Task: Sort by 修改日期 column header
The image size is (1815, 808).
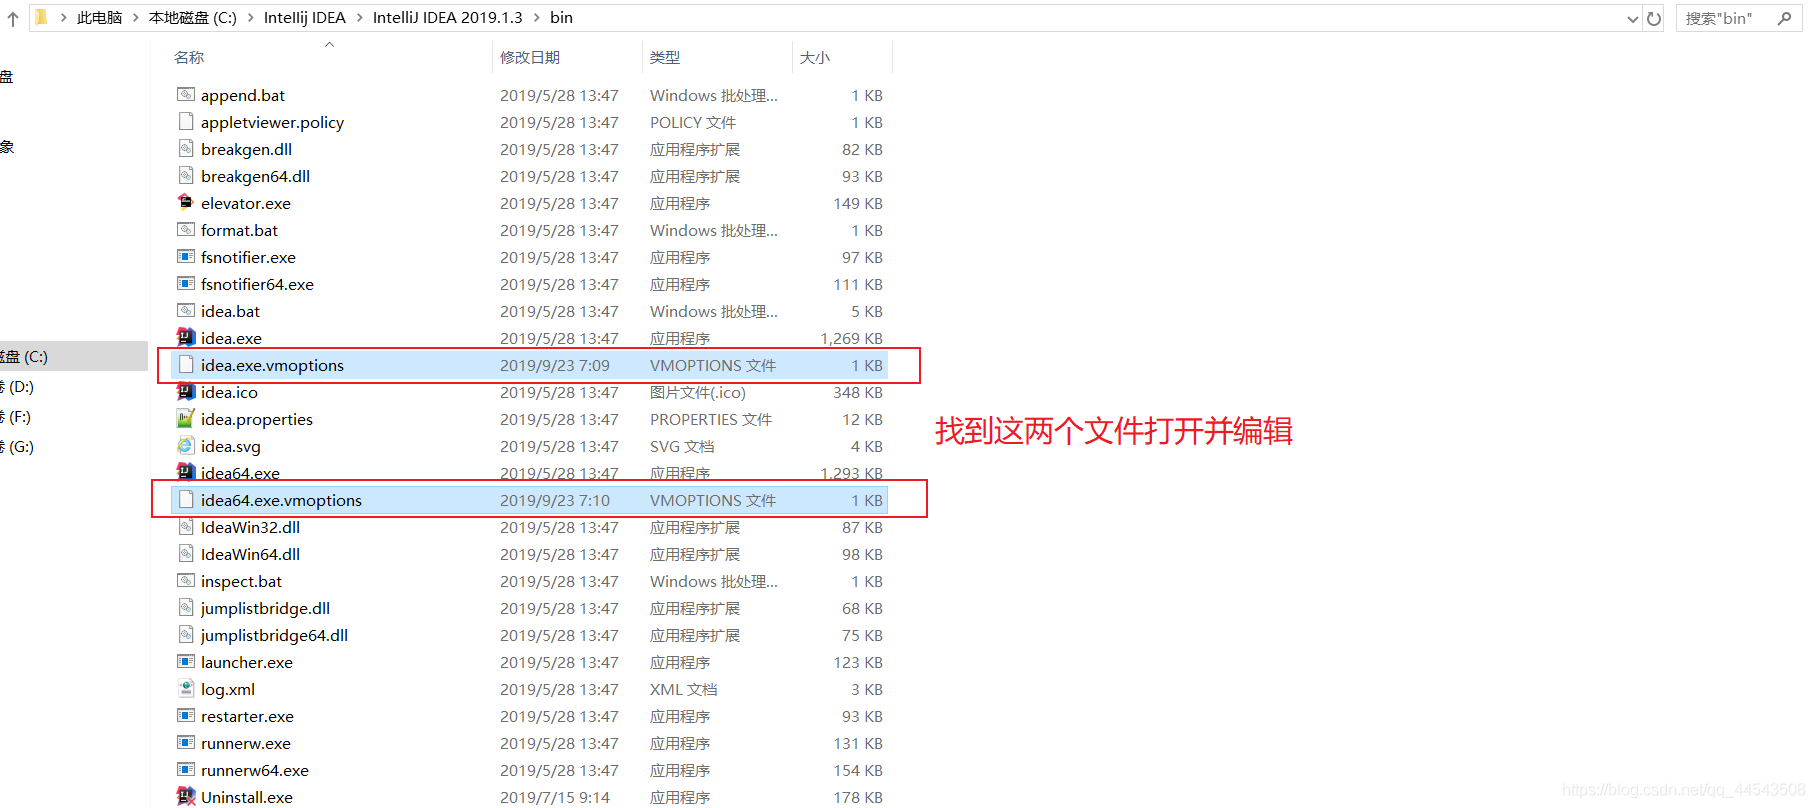Action: (x=530, y=58)
